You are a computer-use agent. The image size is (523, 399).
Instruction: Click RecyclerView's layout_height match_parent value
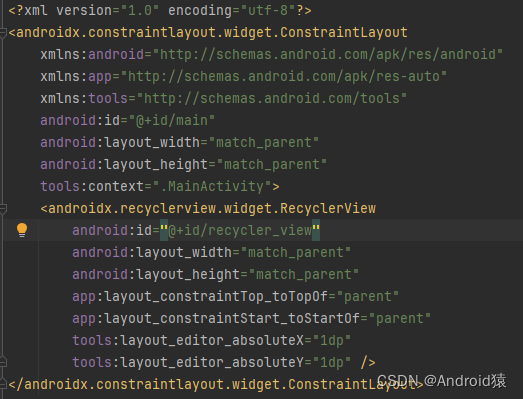(304, 275)
